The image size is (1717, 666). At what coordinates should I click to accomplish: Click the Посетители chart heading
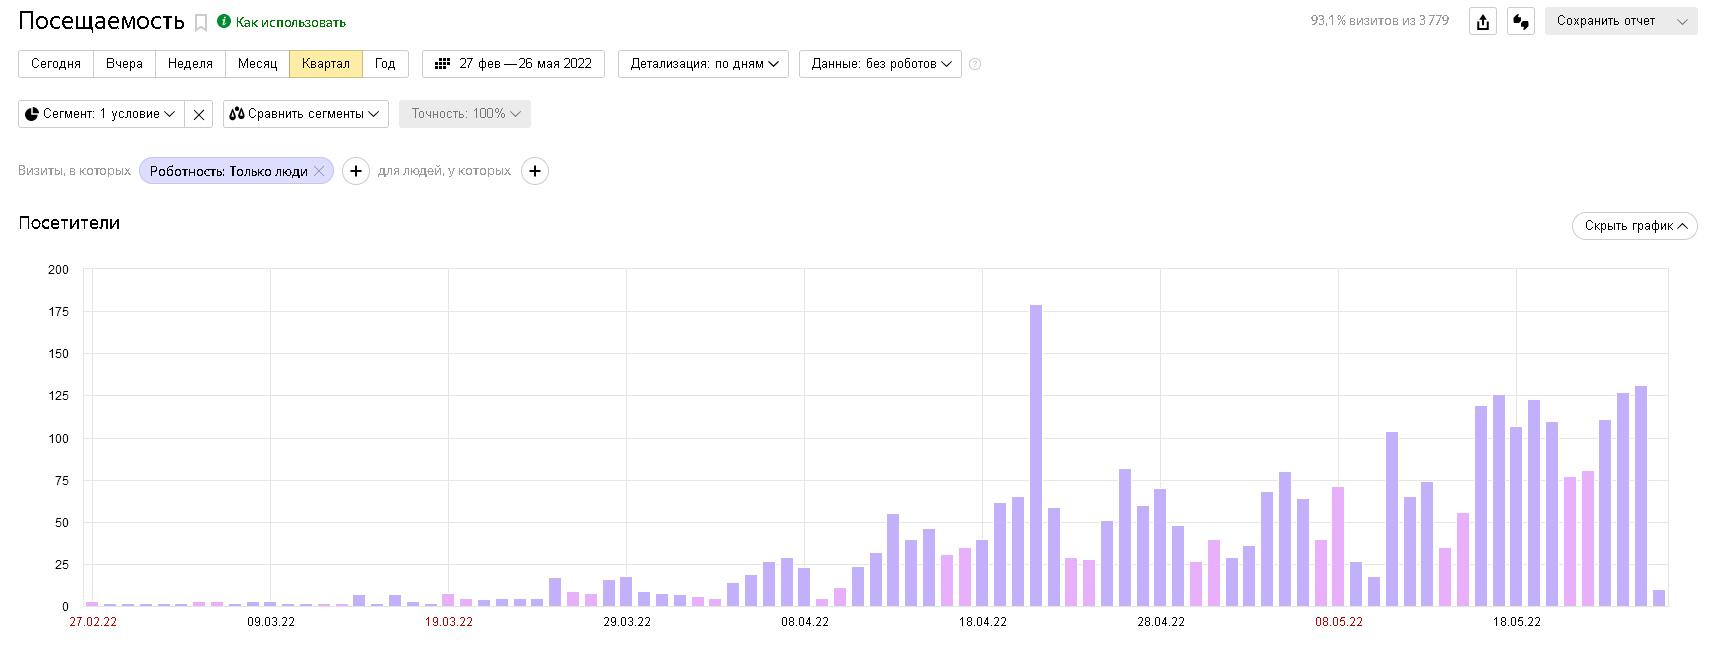(69, 223)
